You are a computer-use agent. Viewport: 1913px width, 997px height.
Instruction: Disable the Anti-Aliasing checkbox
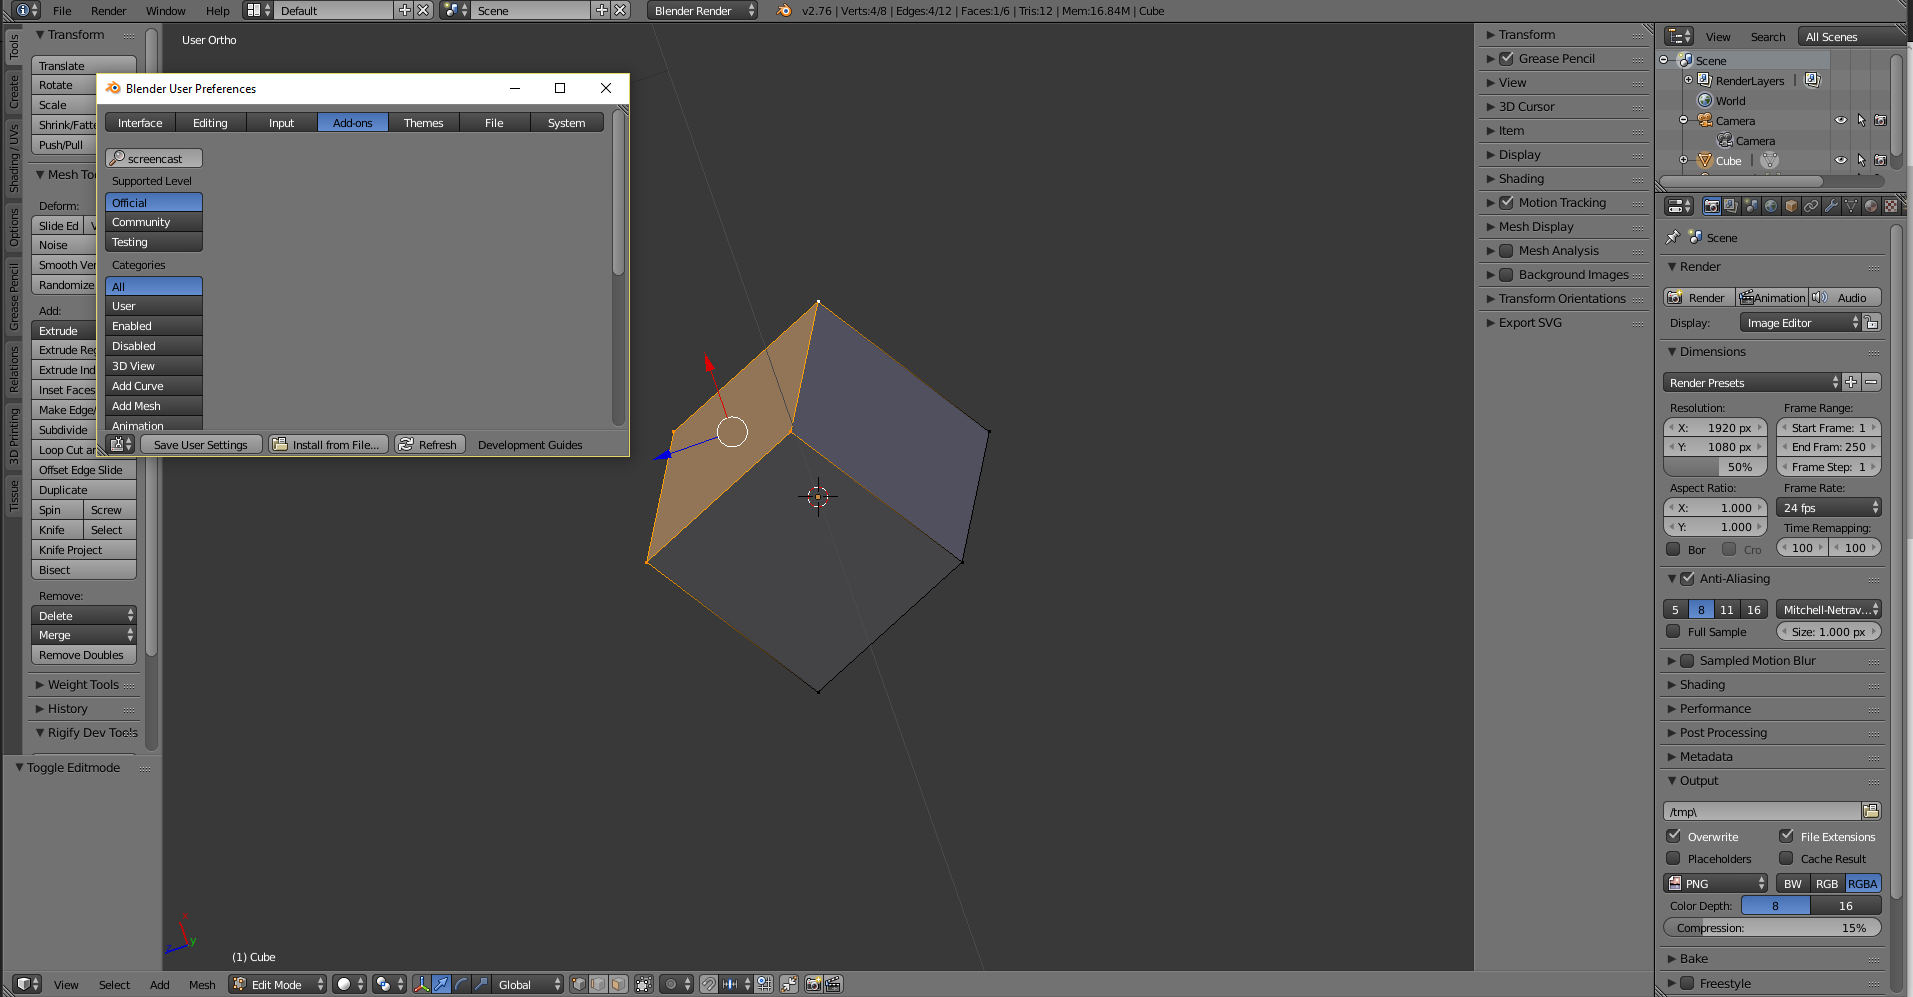pos(1688,578)
